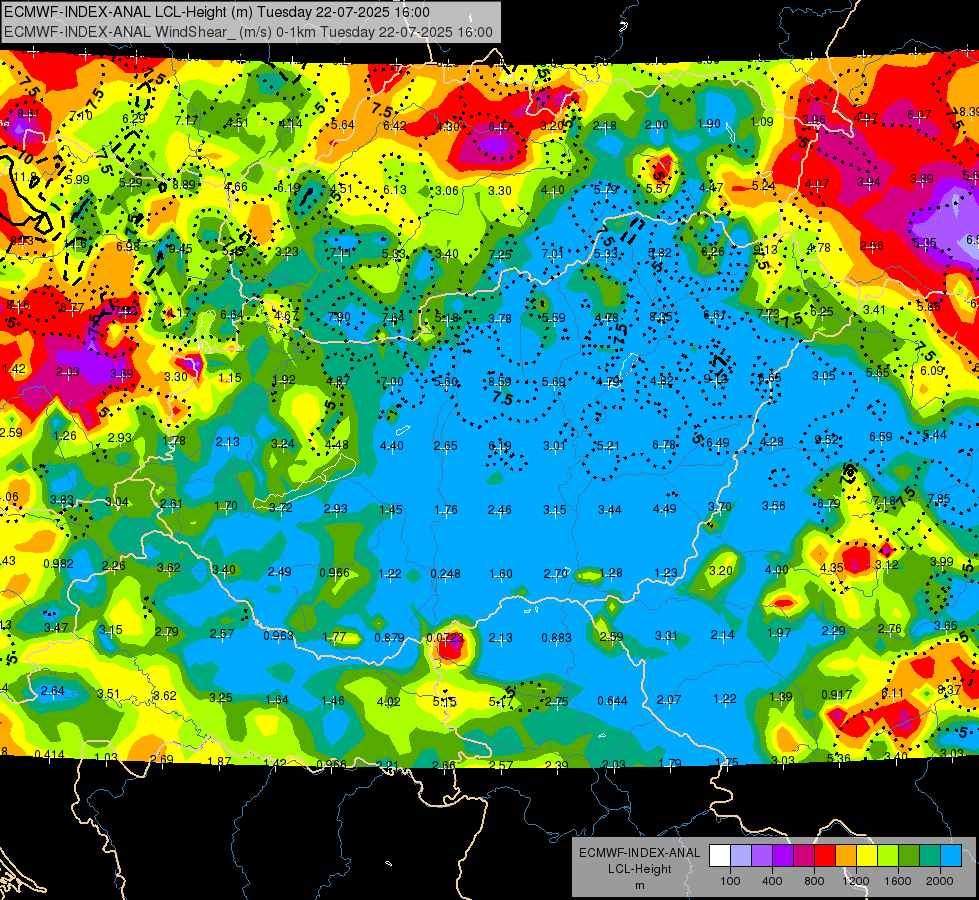Click the yellow swatch in the legend
The image size is (979, 900).
click(x=867, y=856)
